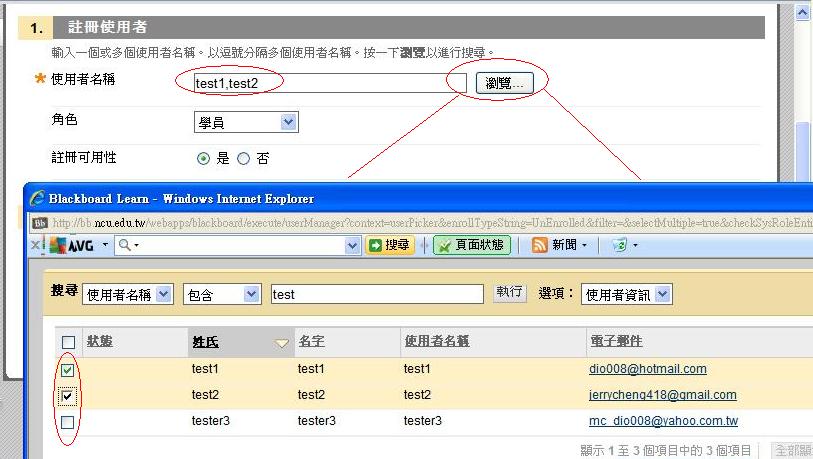Toggle the select-all header checkbox

point(68,343)
